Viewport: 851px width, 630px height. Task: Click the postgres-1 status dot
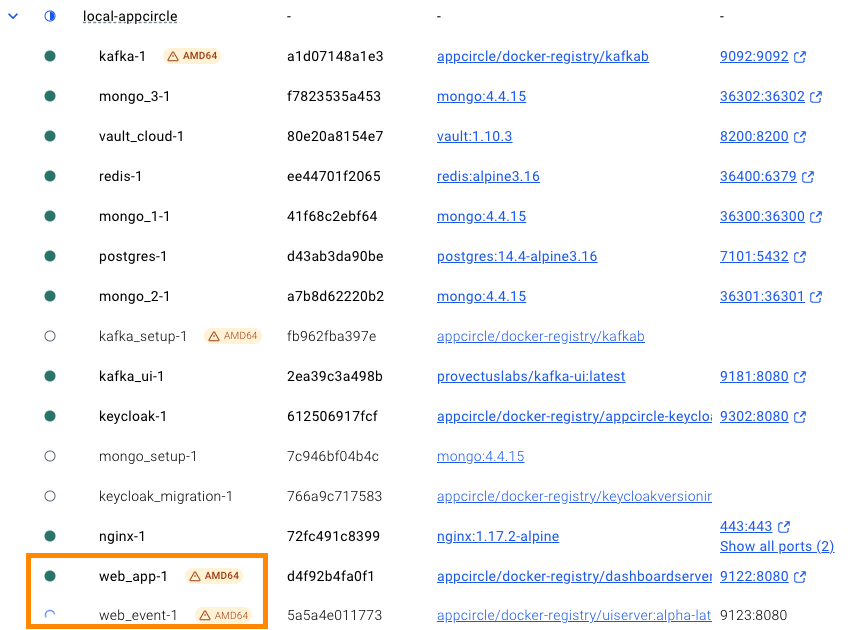click(x=50, y=256)
